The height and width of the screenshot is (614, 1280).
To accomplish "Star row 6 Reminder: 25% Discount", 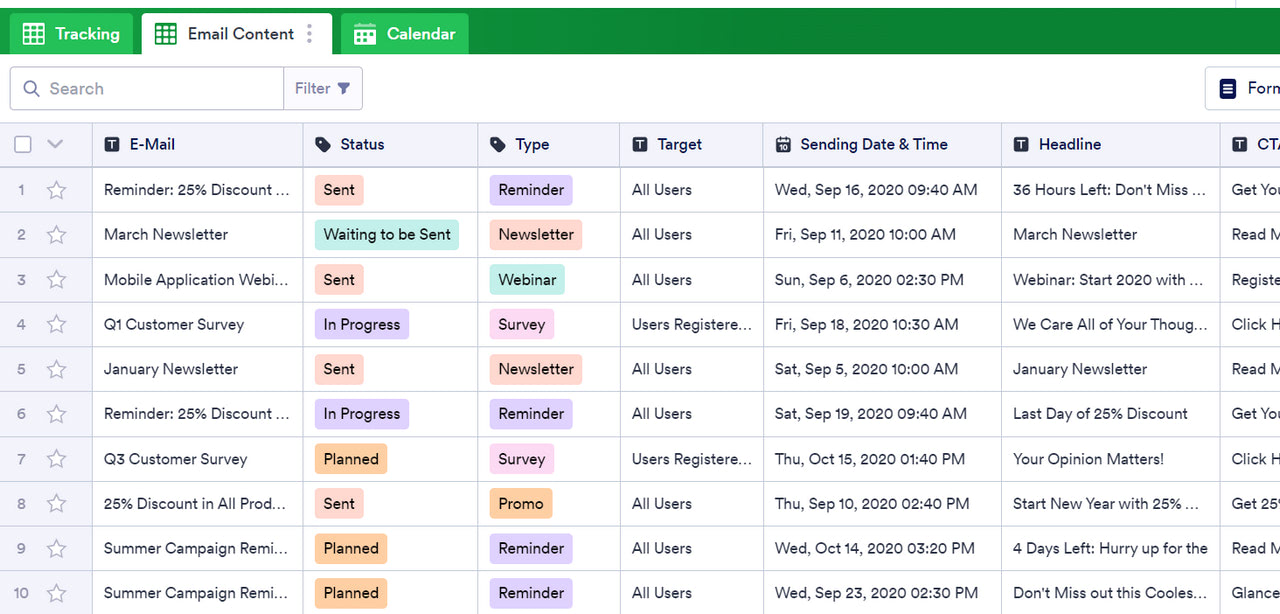I will tap(56, 414).
